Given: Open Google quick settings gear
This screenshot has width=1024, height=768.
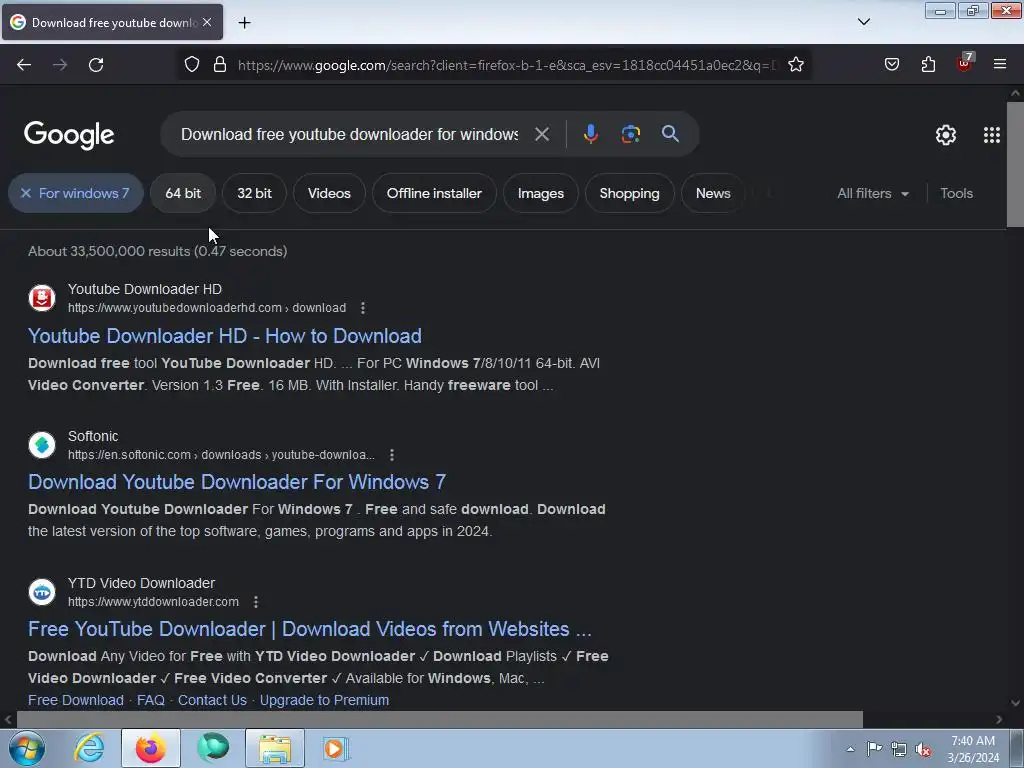Looking at the screenshot, I should (946, 135).
